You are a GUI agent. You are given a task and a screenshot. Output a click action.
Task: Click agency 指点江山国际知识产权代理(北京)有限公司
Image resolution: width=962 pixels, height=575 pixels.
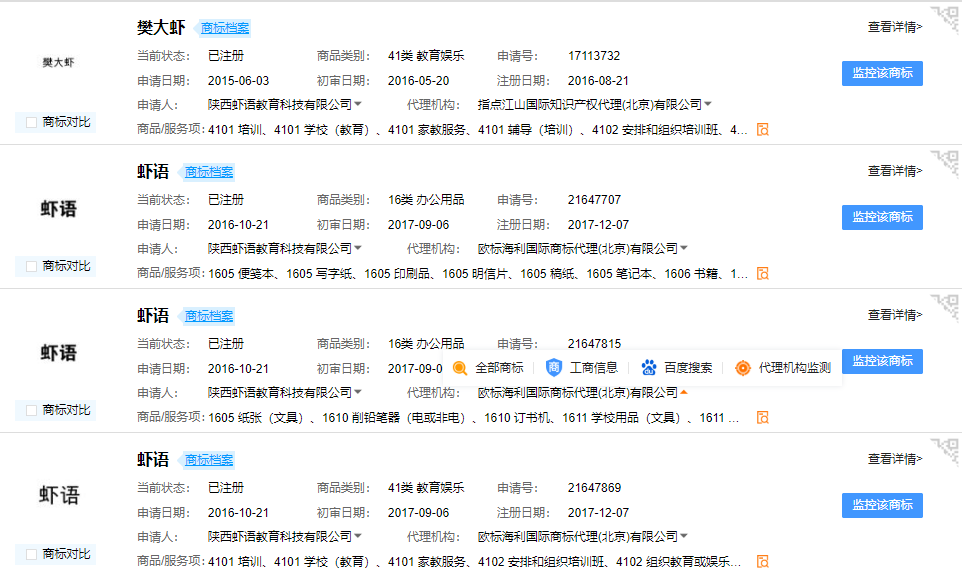[x=590, y=105]
